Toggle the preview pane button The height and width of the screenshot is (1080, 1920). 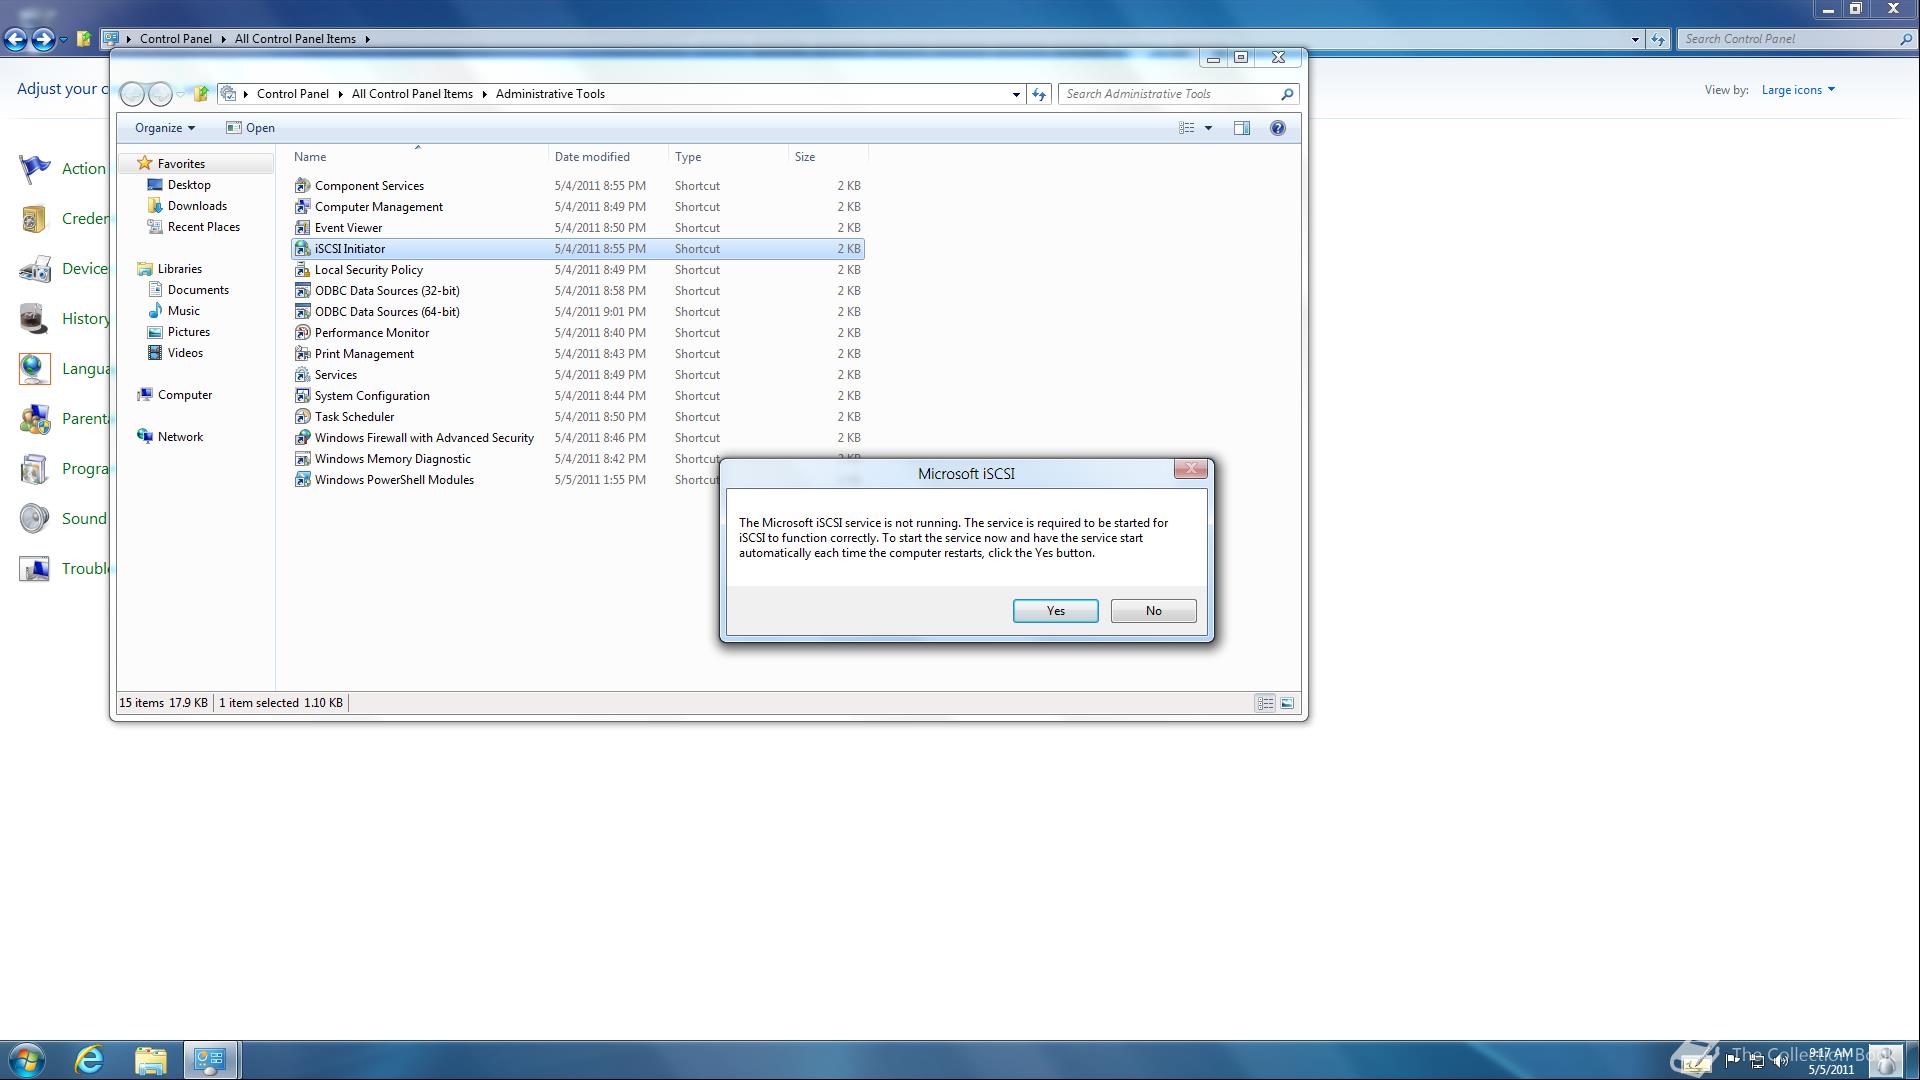point(1242,128)
